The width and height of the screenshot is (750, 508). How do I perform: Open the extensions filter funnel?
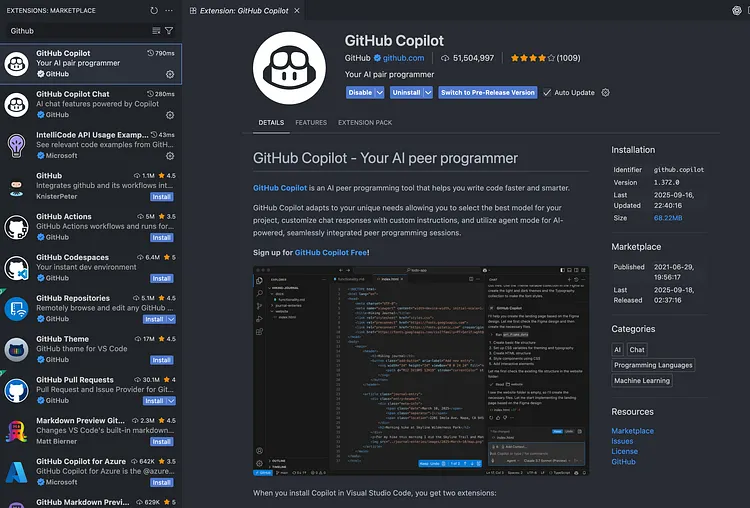169,31
